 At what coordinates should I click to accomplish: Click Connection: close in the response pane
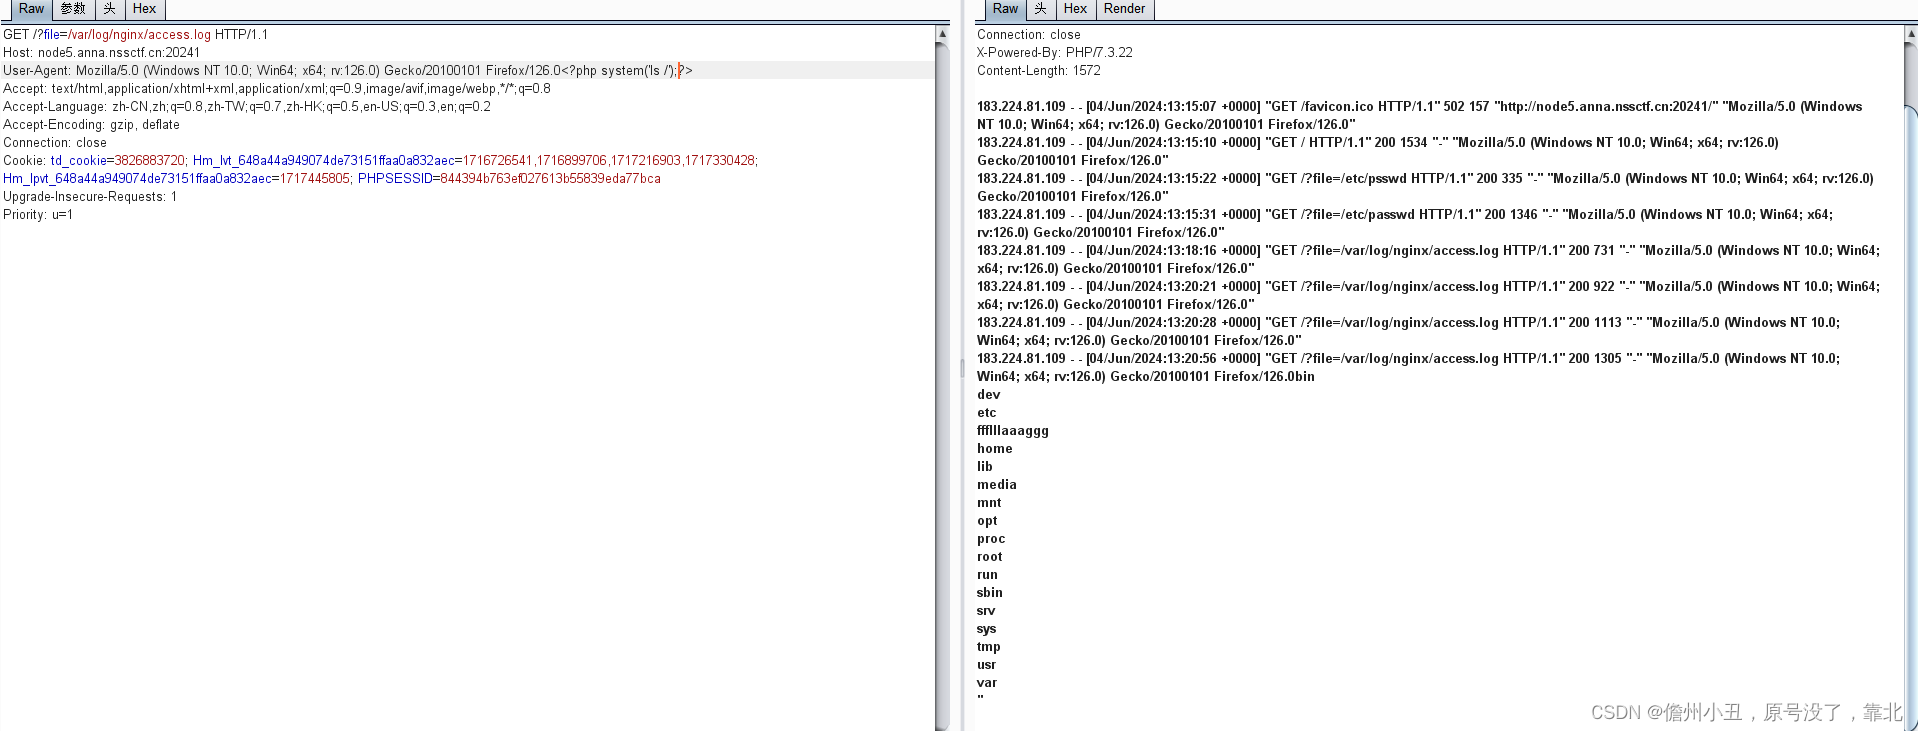(1029, 34)
